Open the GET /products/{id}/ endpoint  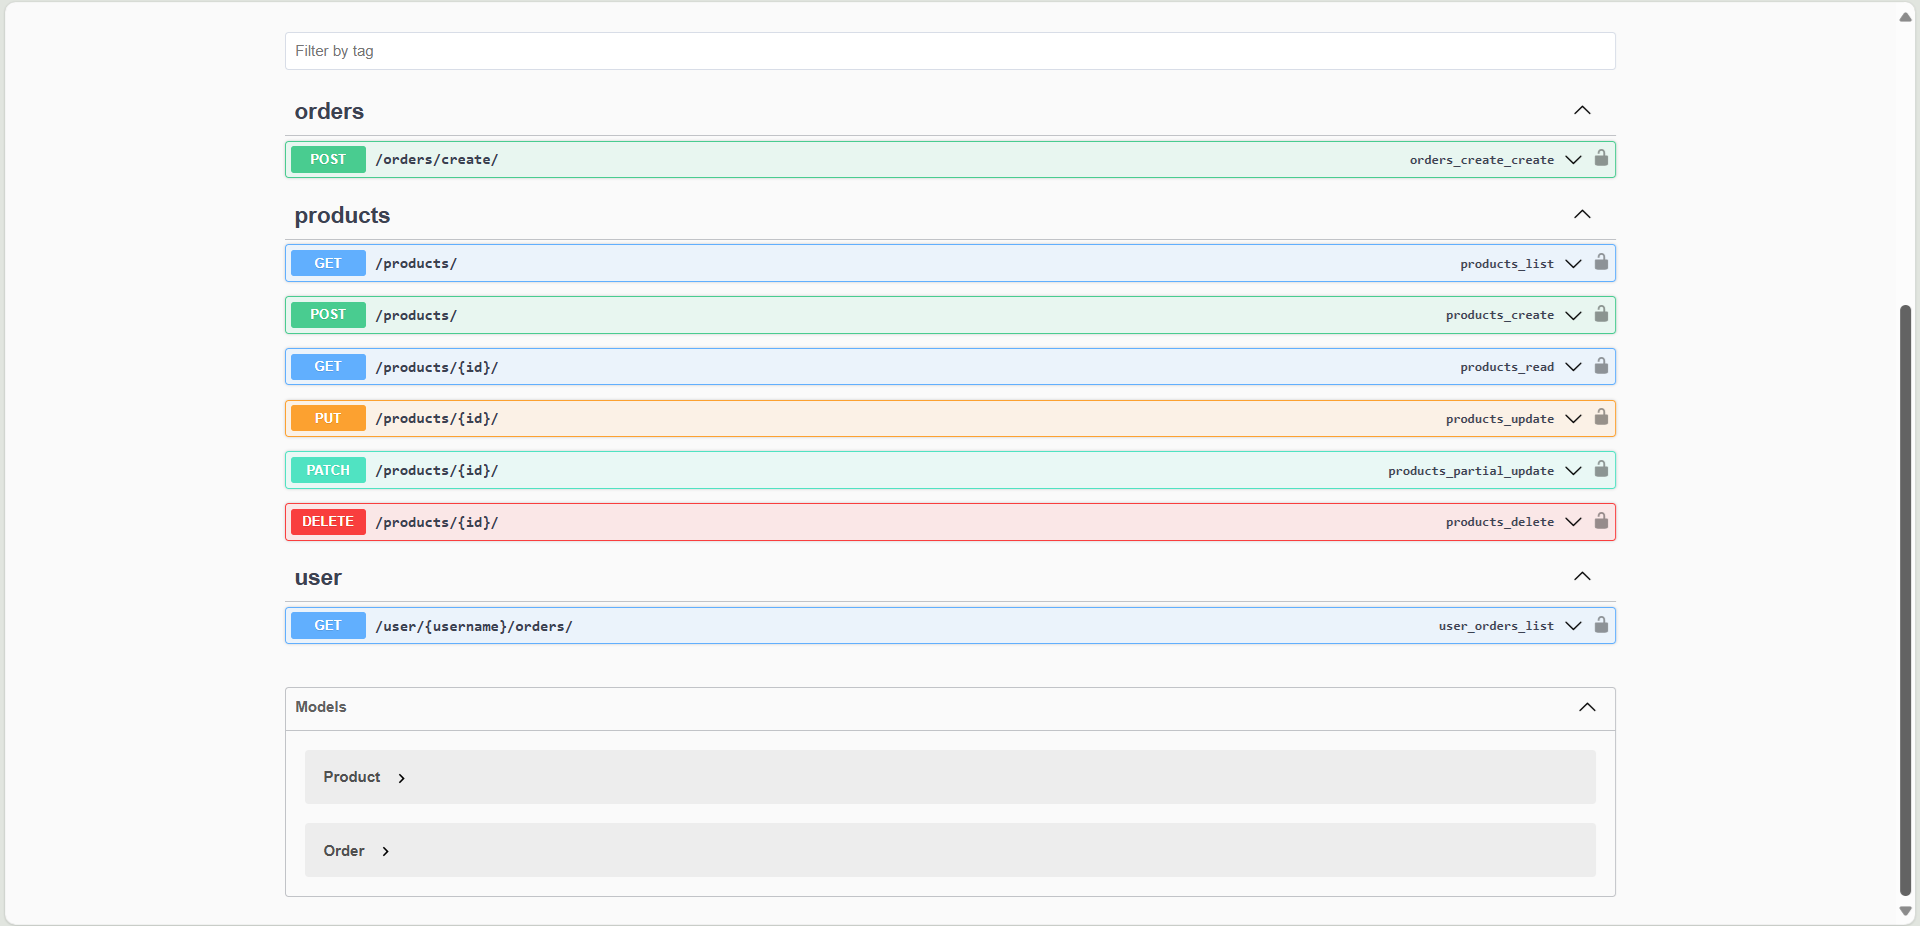click(950, 367)
